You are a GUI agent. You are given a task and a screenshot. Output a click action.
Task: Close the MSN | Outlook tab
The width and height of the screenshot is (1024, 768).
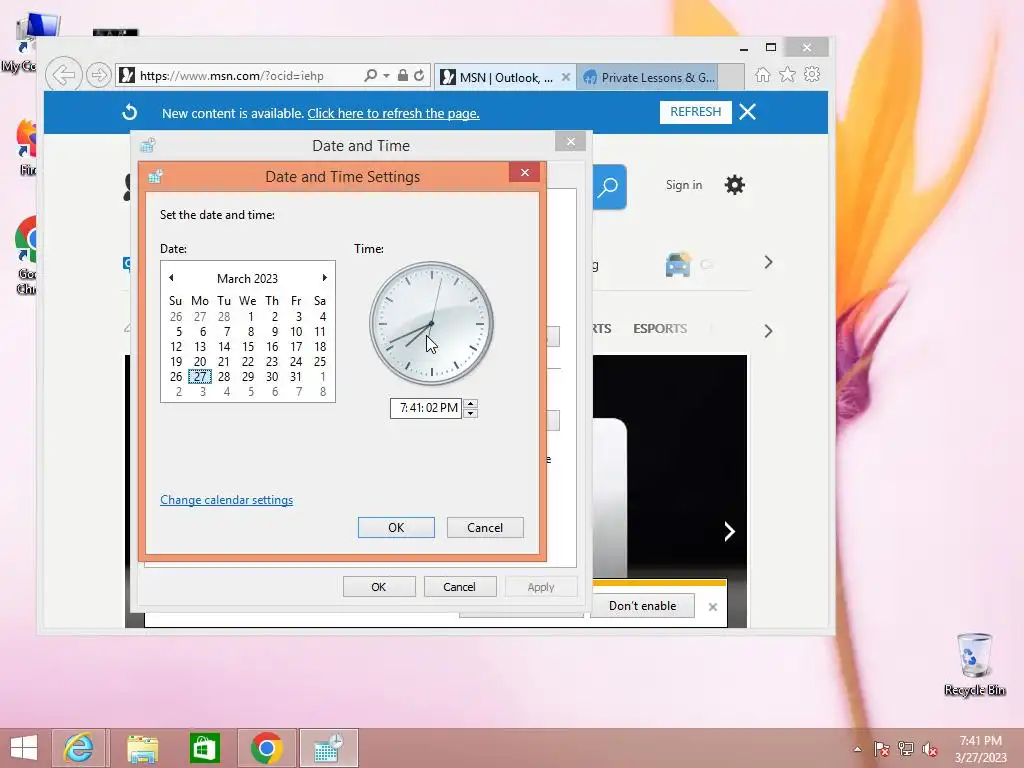click(566, 77)
